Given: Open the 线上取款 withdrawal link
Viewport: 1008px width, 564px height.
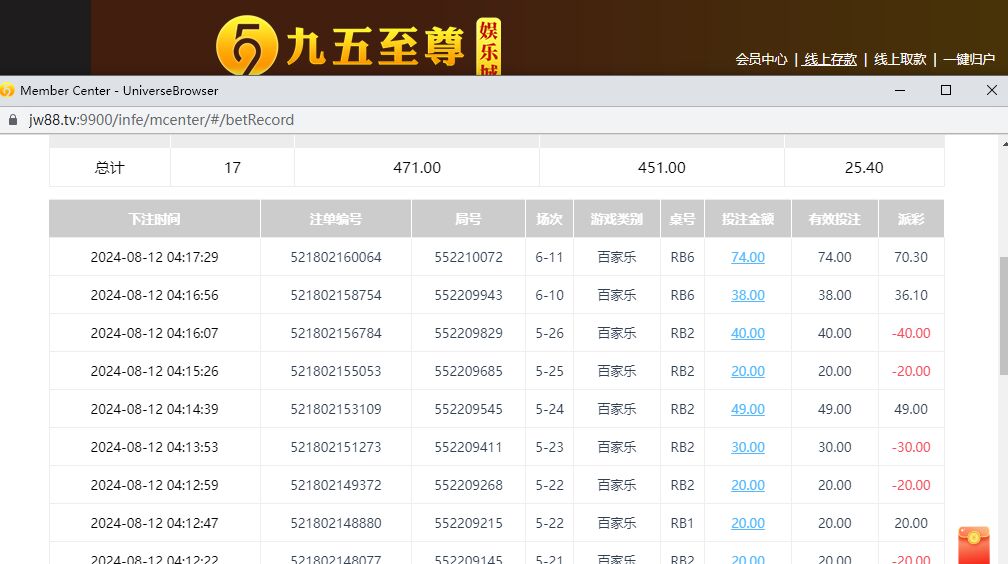Looking at the screenshot, I should tap(900, 59).
